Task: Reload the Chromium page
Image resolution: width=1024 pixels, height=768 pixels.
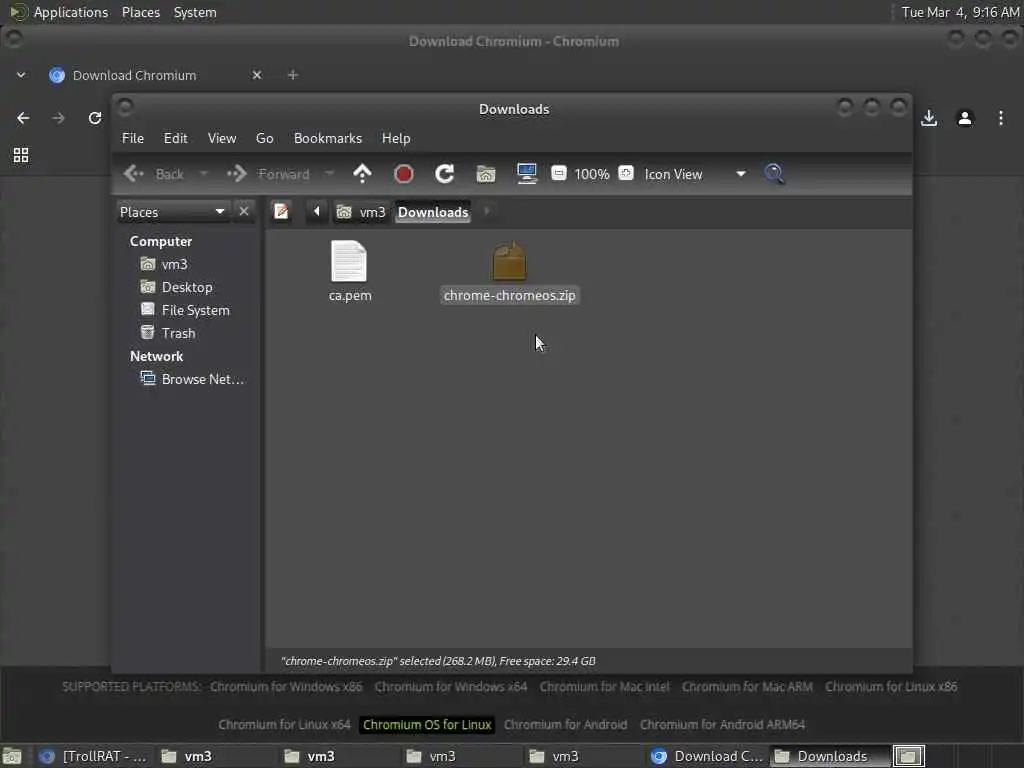Action: click(x=95, y=118)
